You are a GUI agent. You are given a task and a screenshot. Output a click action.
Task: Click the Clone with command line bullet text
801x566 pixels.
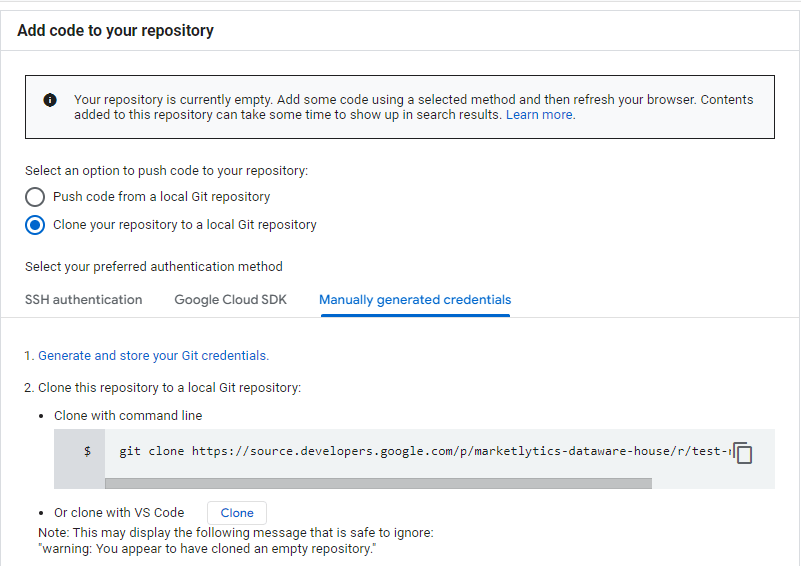(127, 415)
